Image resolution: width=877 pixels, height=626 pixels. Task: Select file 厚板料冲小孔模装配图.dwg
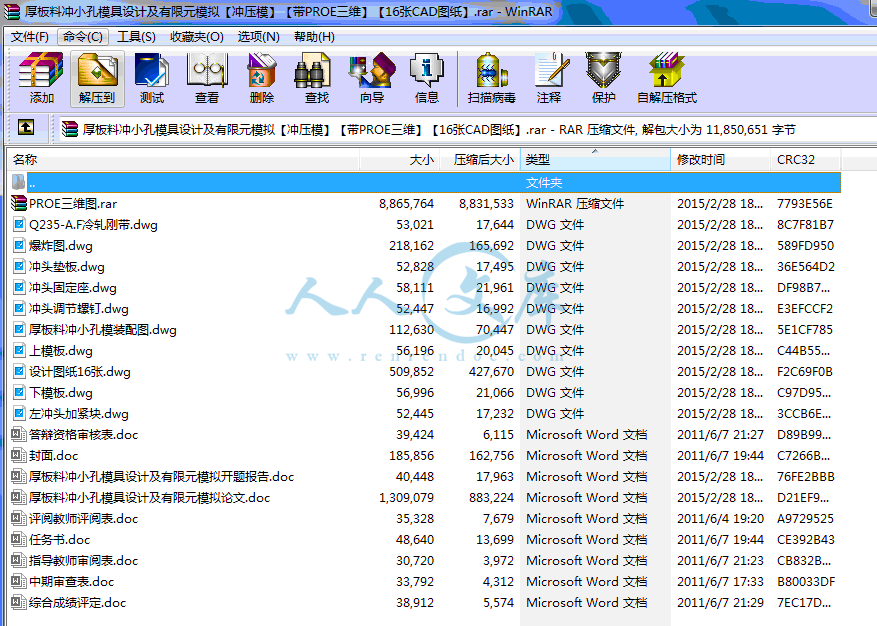click(x=103, y=330)
